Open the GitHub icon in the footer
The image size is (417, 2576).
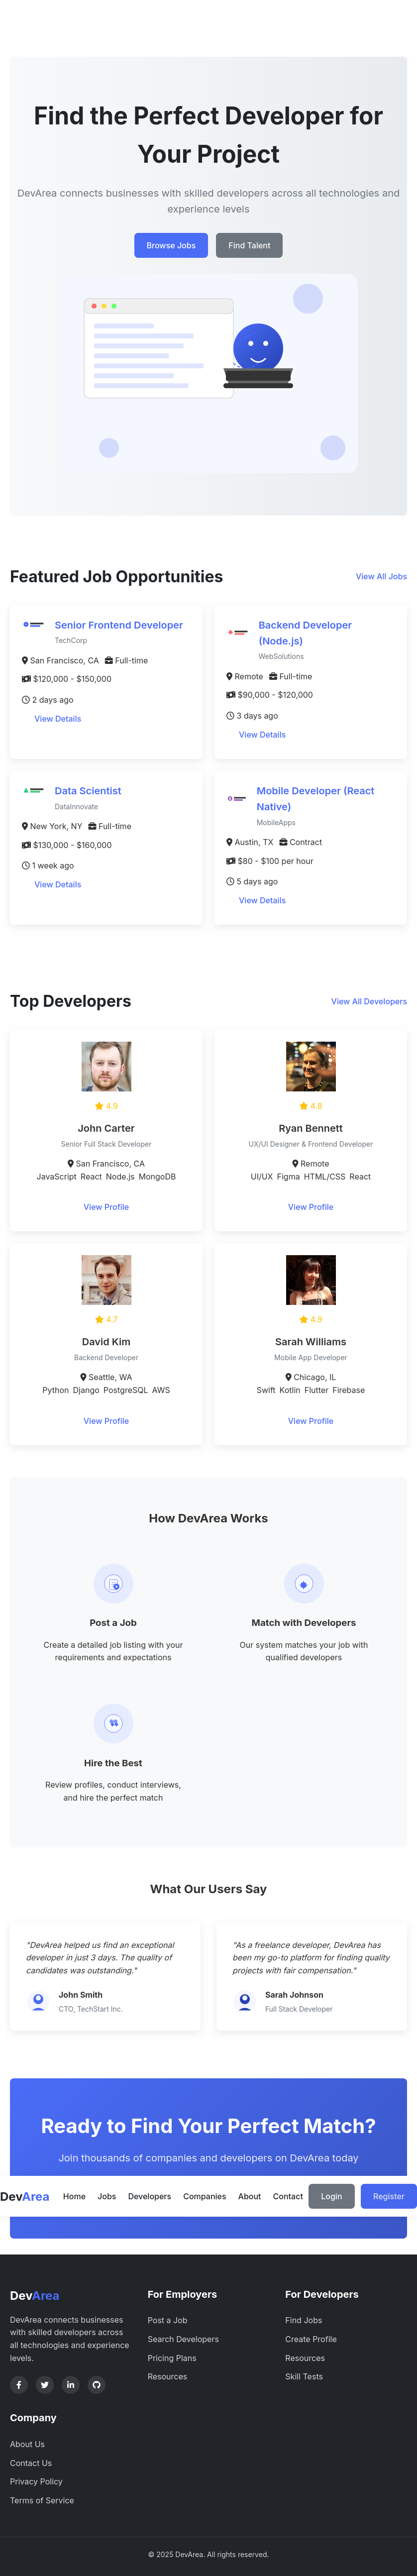97,2385
